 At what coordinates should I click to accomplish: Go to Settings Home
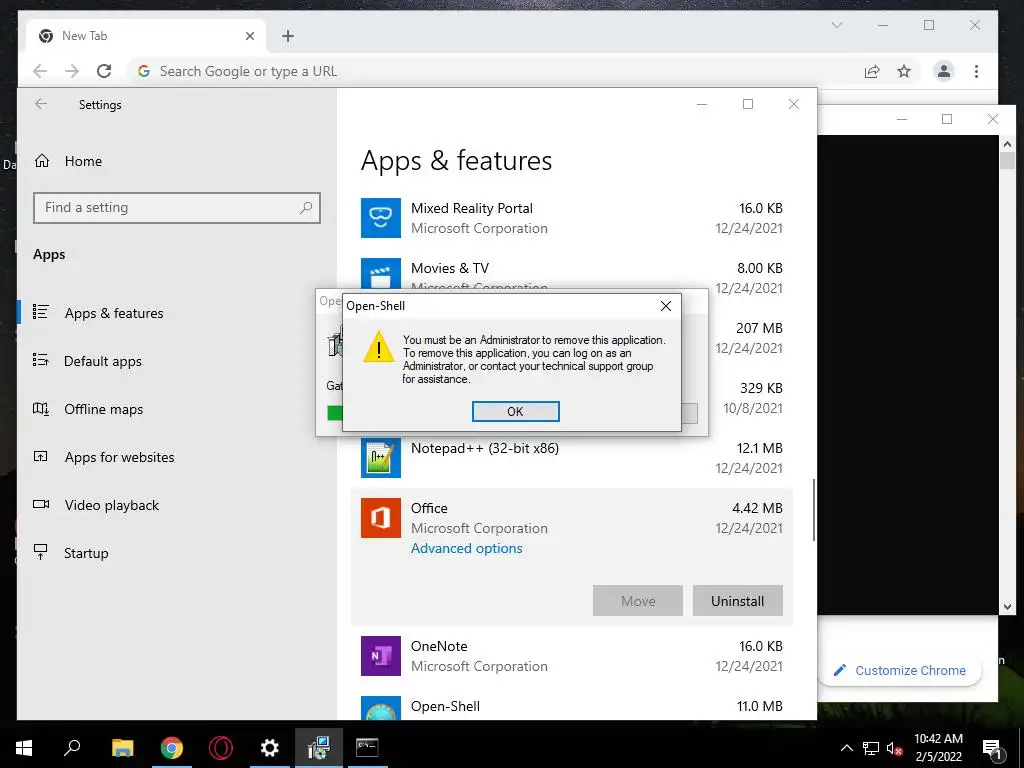(83, 161)
